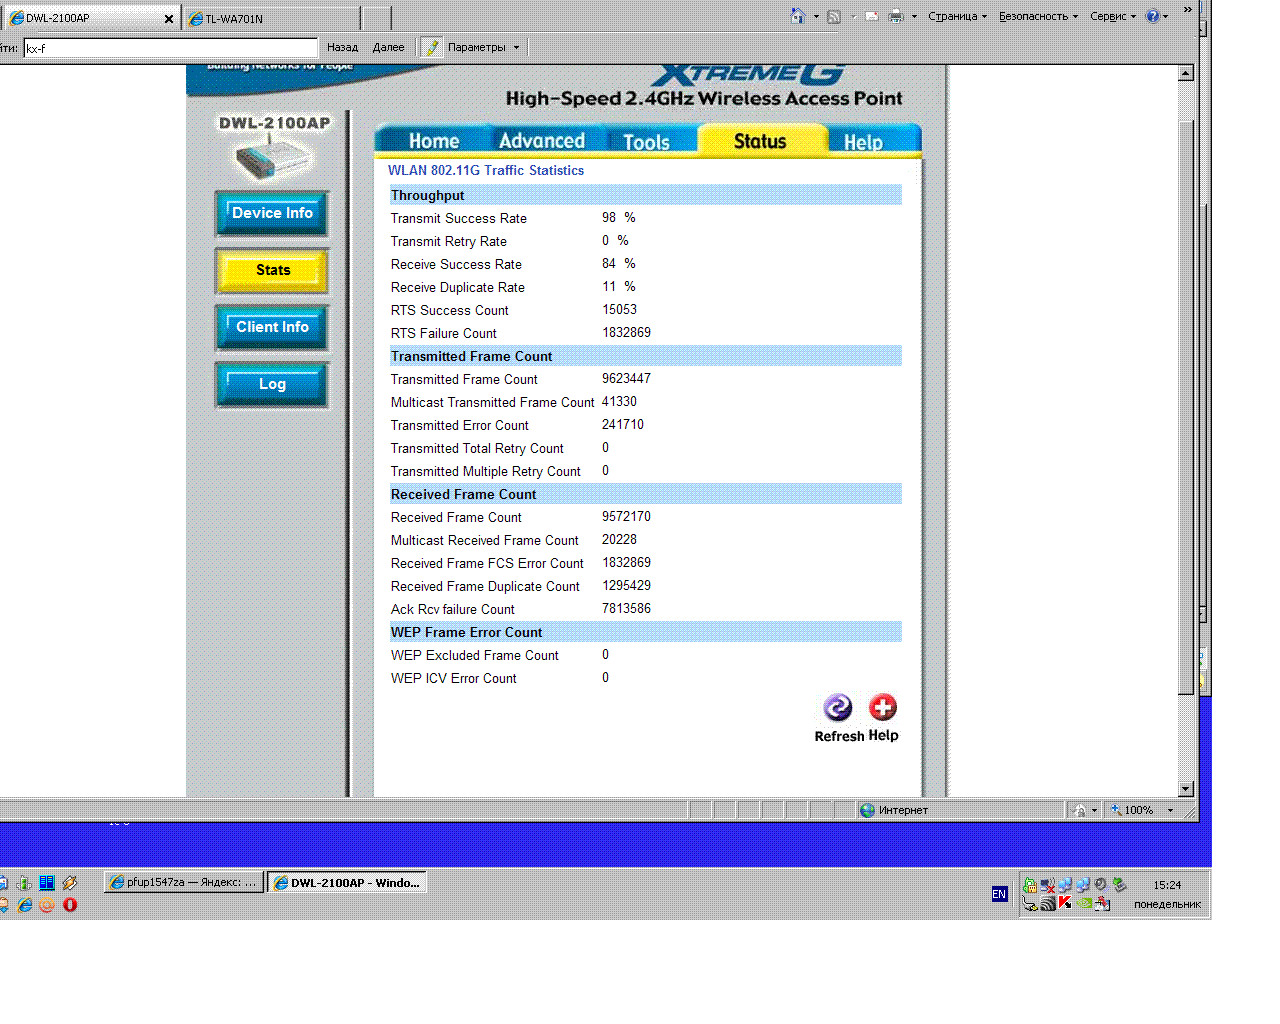Open the Параметры dropdown
This screenshot has width=1280, height=1024.
pos(484,47)
